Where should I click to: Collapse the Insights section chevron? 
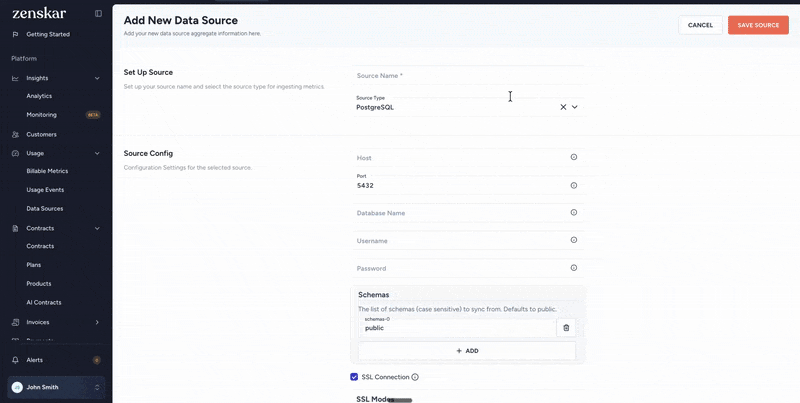click(x=97, y=78)
